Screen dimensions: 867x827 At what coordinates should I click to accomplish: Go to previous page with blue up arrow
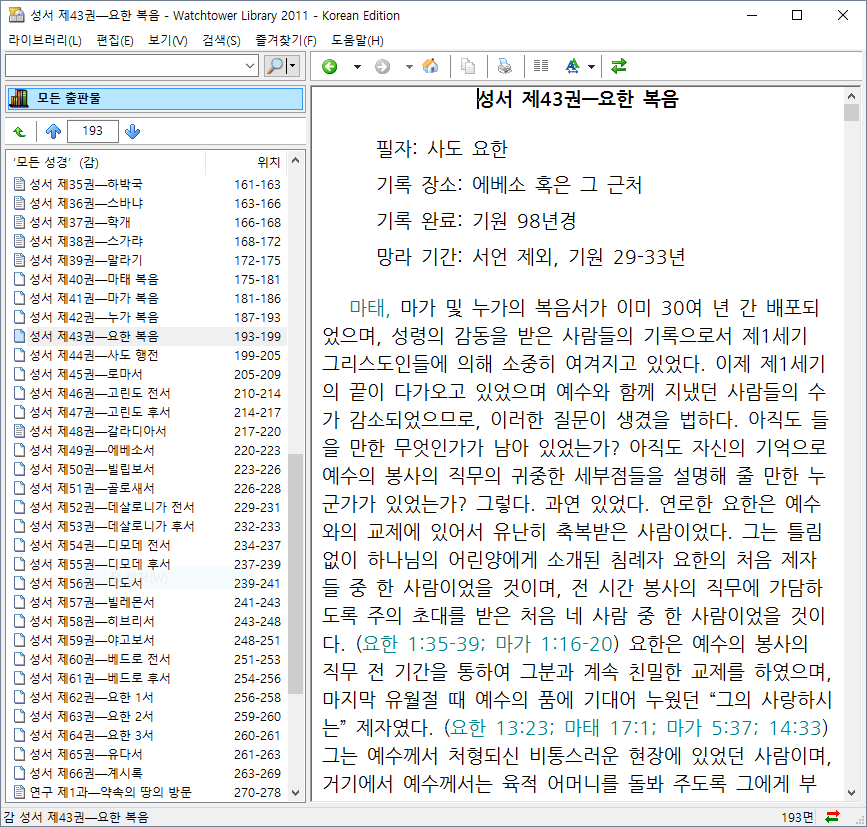point(53,132)
